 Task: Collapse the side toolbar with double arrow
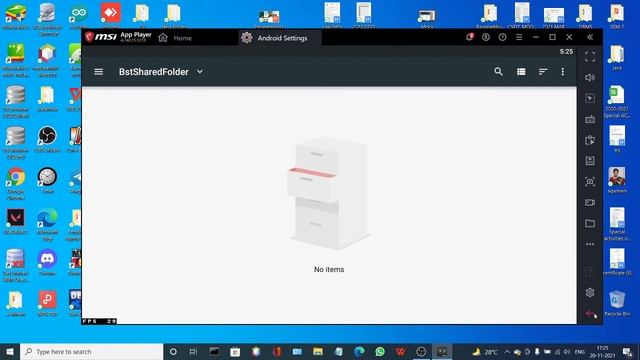pyautogui.click(x=590, y=37)
